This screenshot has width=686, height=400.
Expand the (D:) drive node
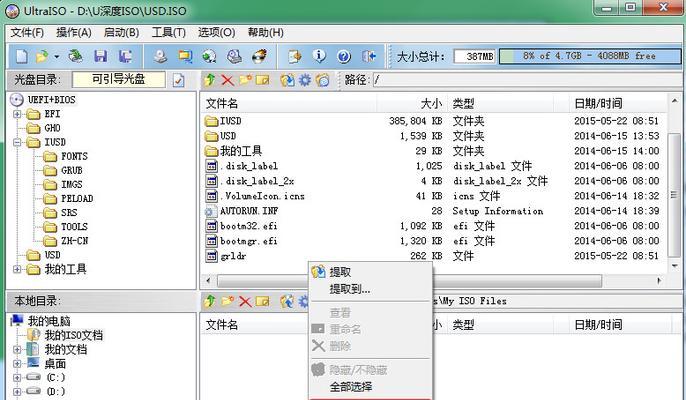[x=17, y=391]
